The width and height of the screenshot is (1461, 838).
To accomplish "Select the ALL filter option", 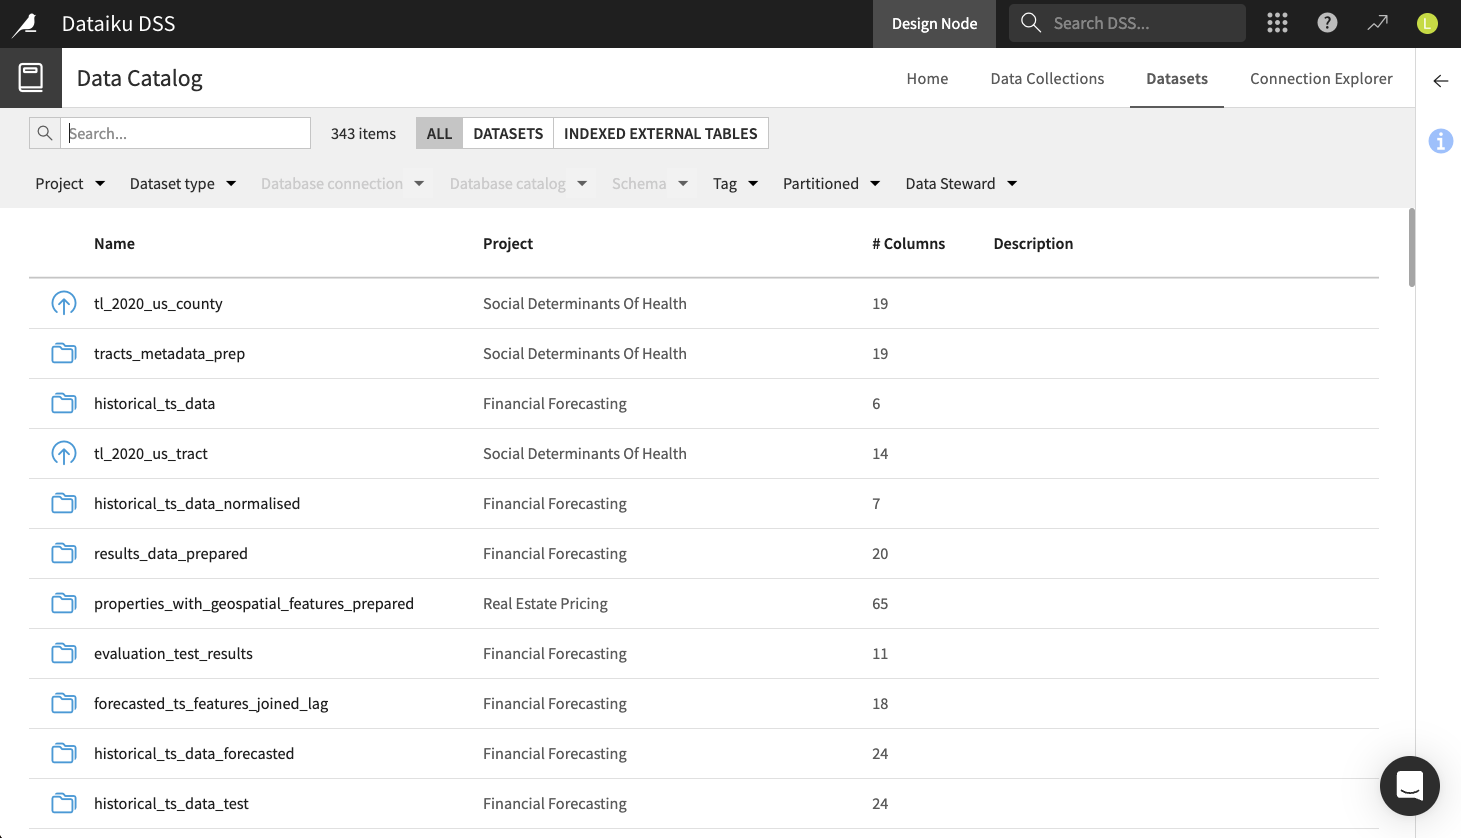I will pyautogui.click(x=438, y=132).
